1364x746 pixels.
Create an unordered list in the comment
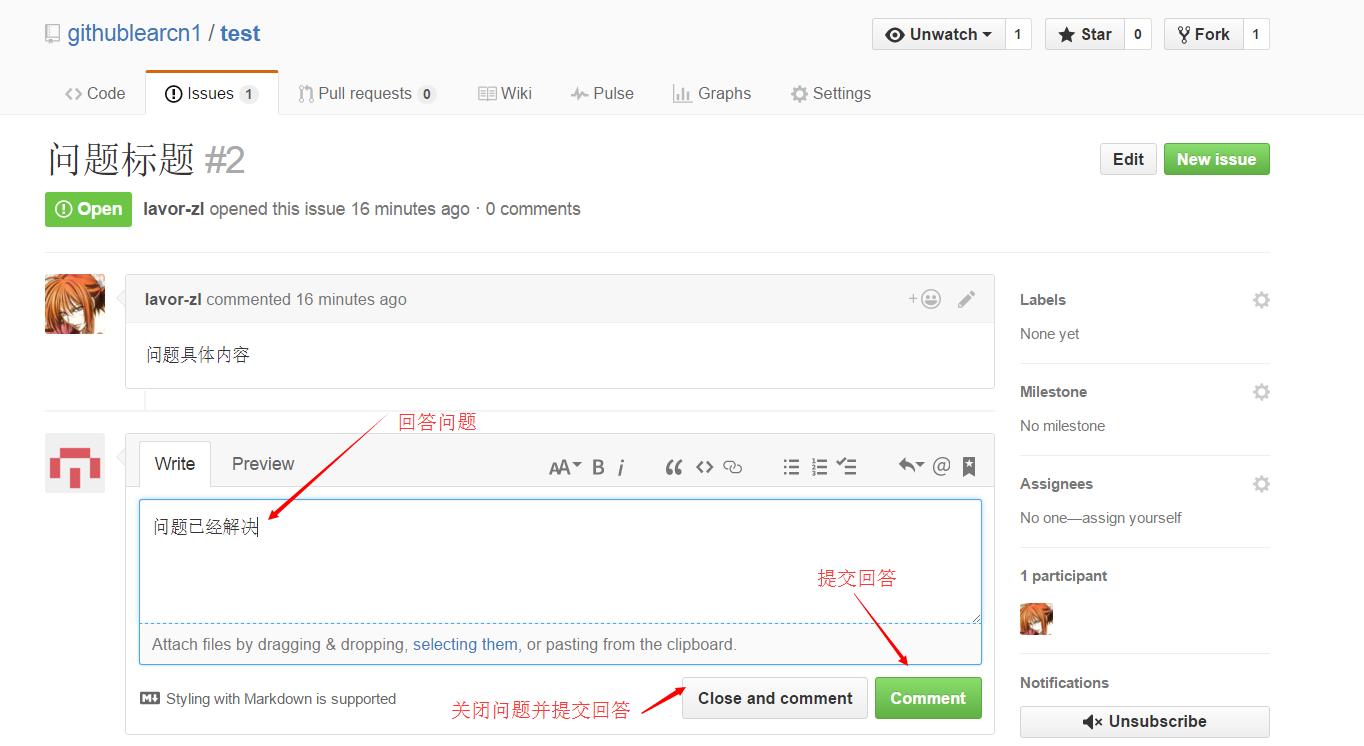click(790, 466)
